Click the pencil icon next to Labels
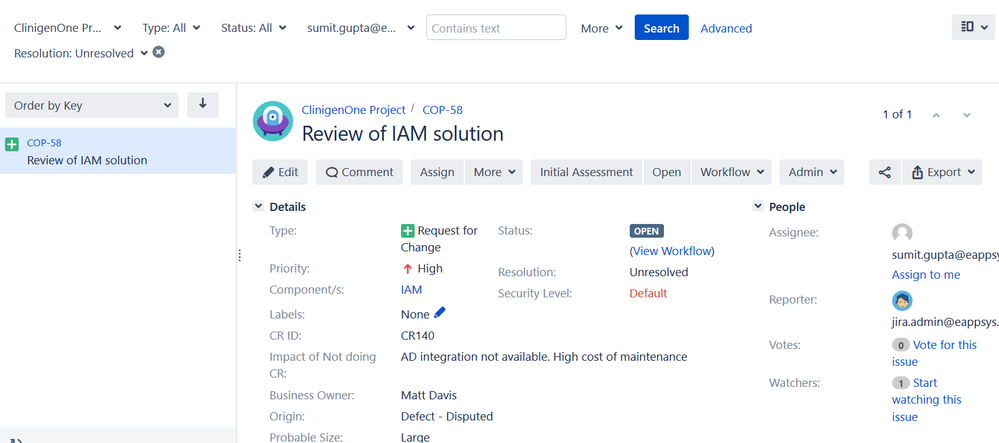The height and width of the screenshot is (443, 999). (x=440, y=312)
